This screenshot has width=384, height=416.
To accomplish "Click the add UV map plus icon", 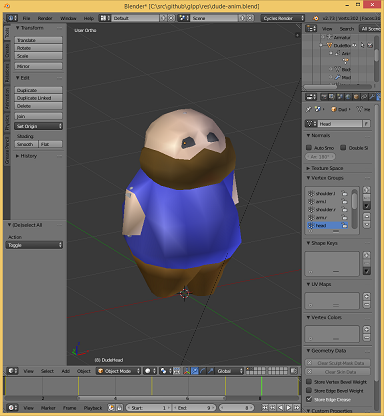I will [x=366, y=296].
